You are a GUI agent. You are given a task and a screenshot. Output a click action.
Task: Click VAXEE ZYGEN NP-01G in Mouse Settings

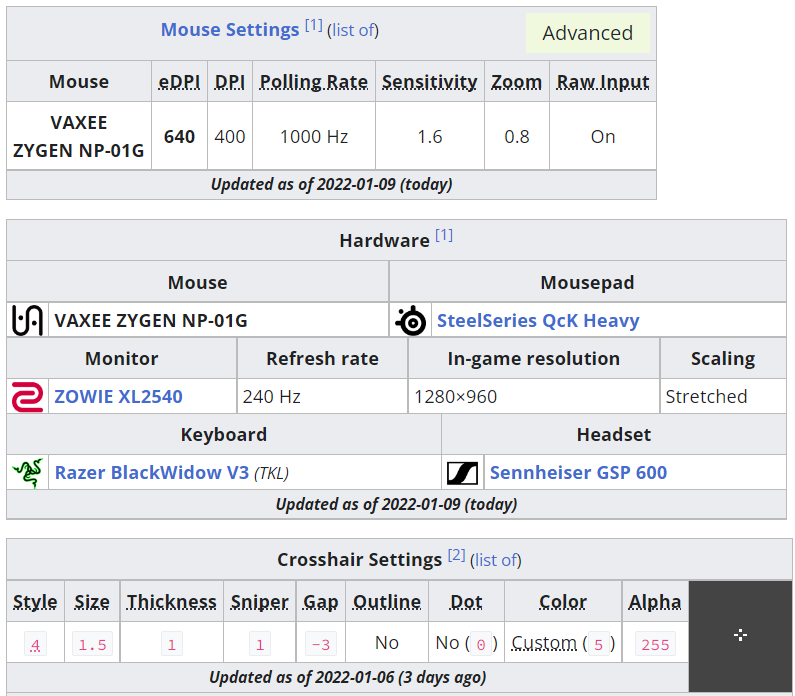click(x=79, y=136)
